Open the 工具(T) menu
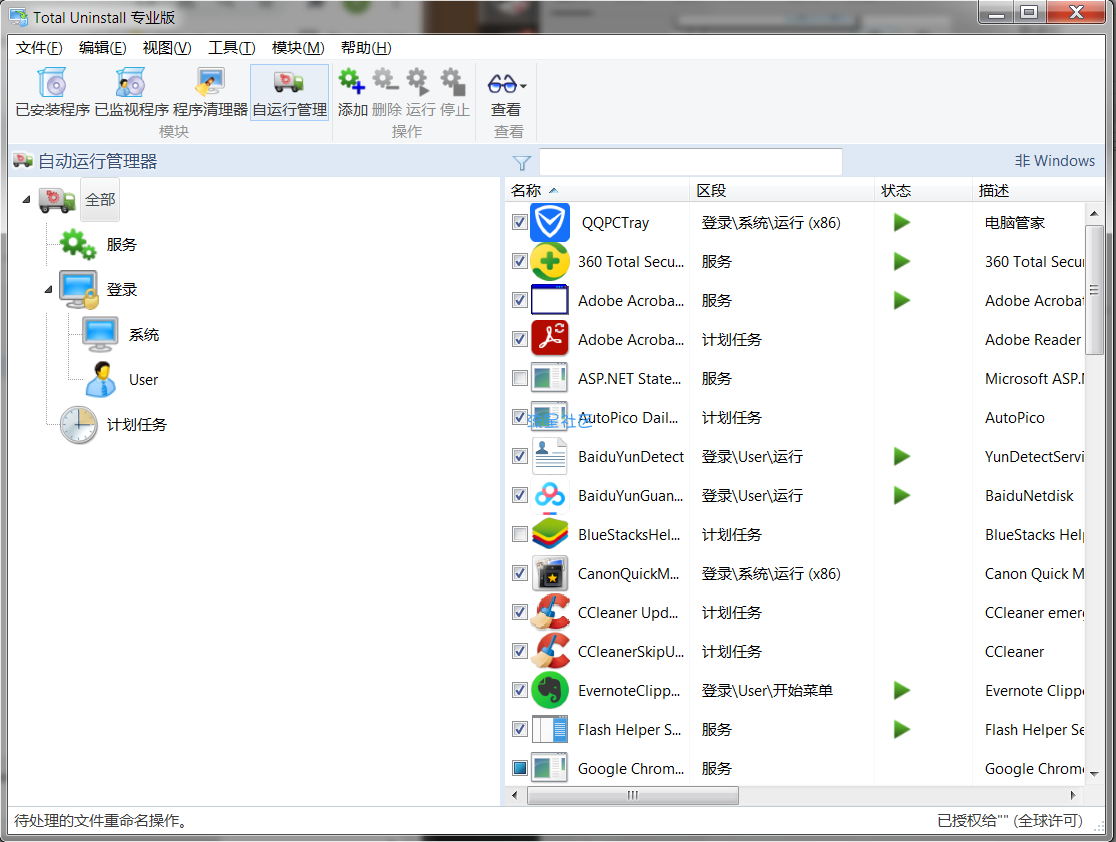This screenshot has width=1116, height=842. pyautogui.click(x=231, y=48)
